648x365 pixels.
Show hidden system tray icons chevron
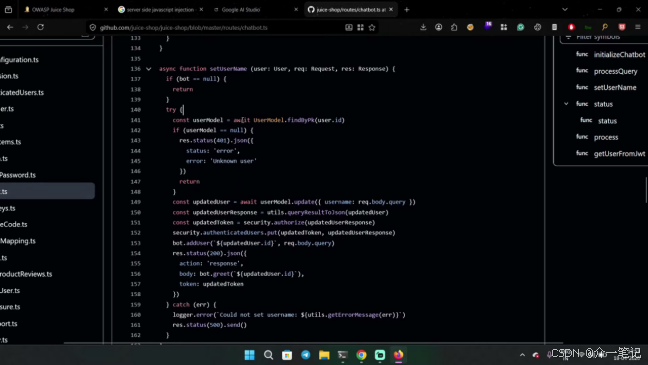[x=522, y=355]
